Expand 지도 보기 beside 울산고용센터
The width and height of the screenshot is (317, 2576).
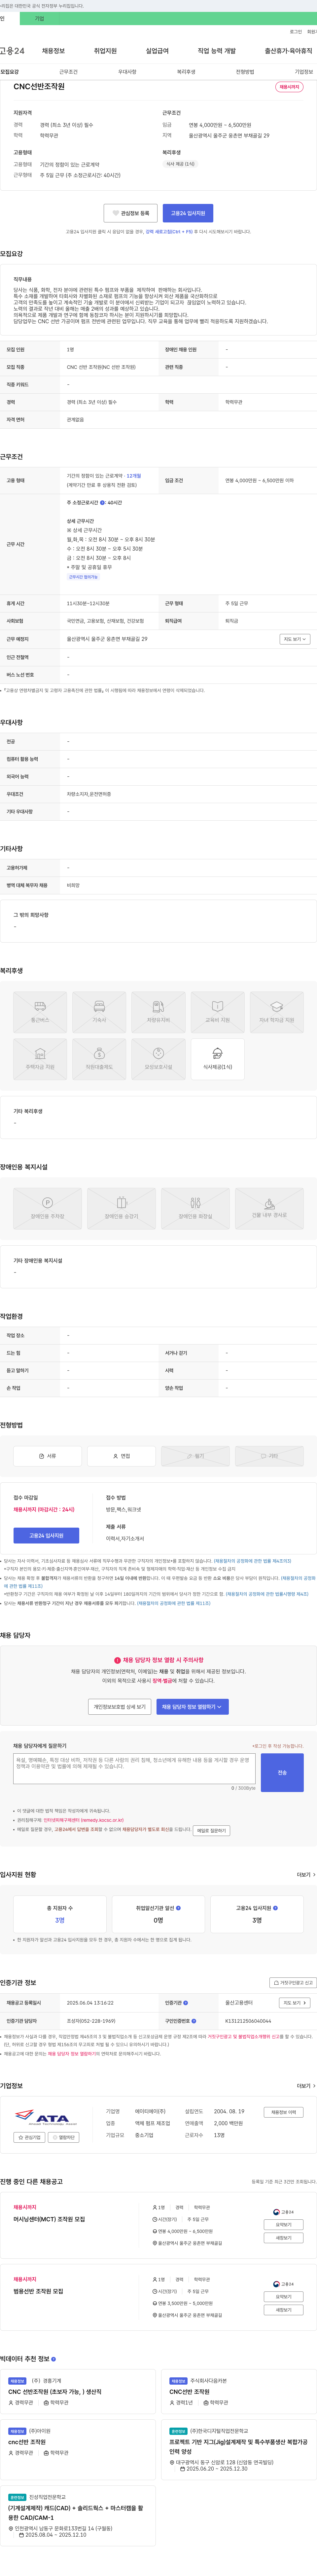tap(294, 2003)
